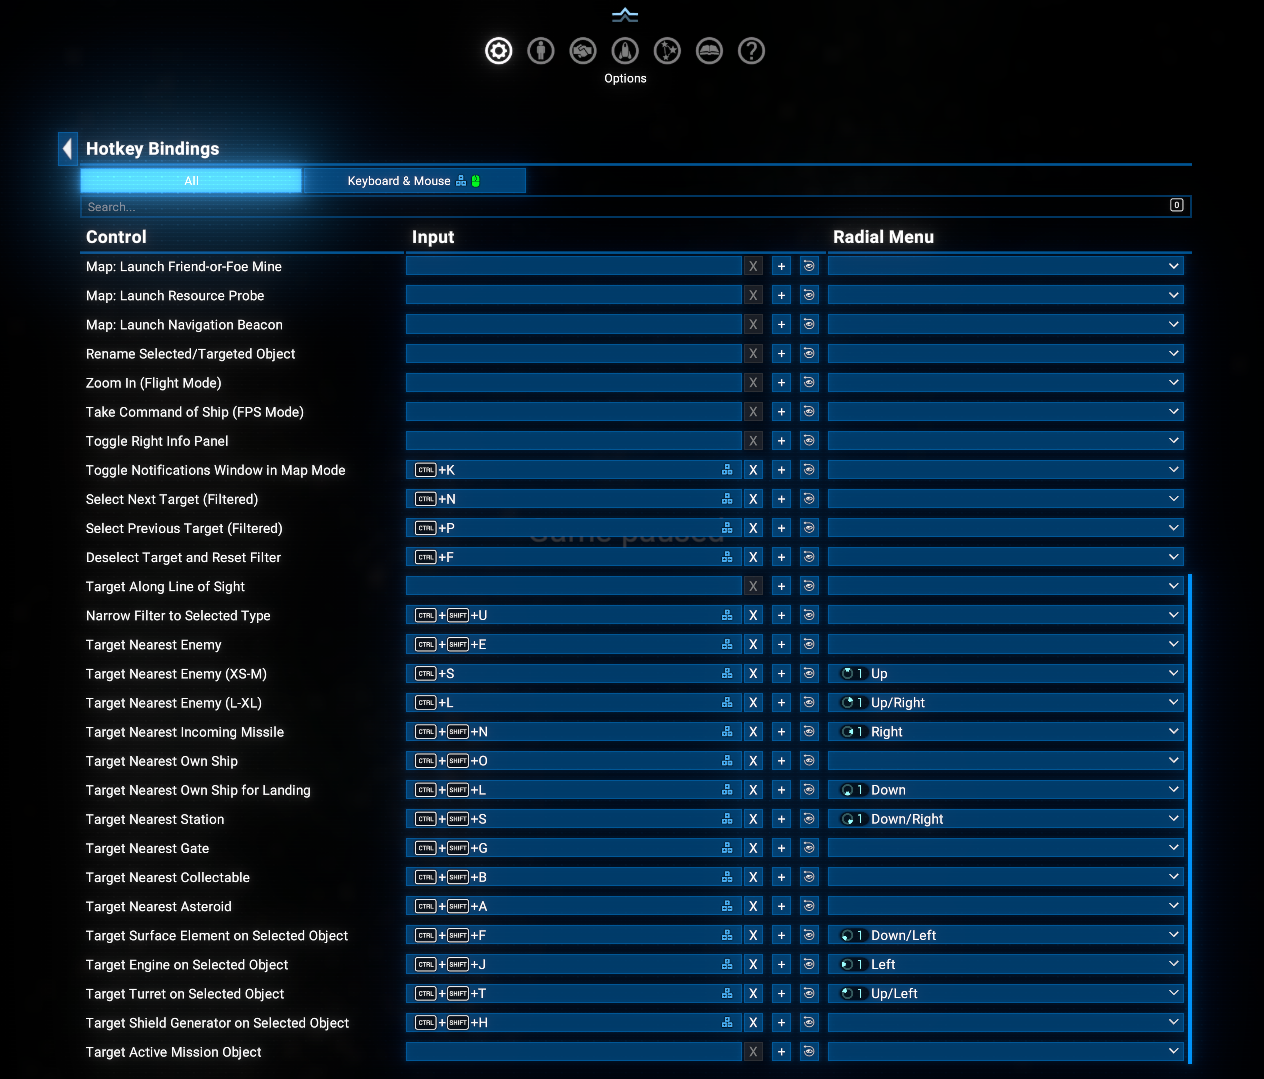Viewport: 1264px width, 1079px height.
Task: Click the Radial Menu column header
Action: [x=883, y=237]
